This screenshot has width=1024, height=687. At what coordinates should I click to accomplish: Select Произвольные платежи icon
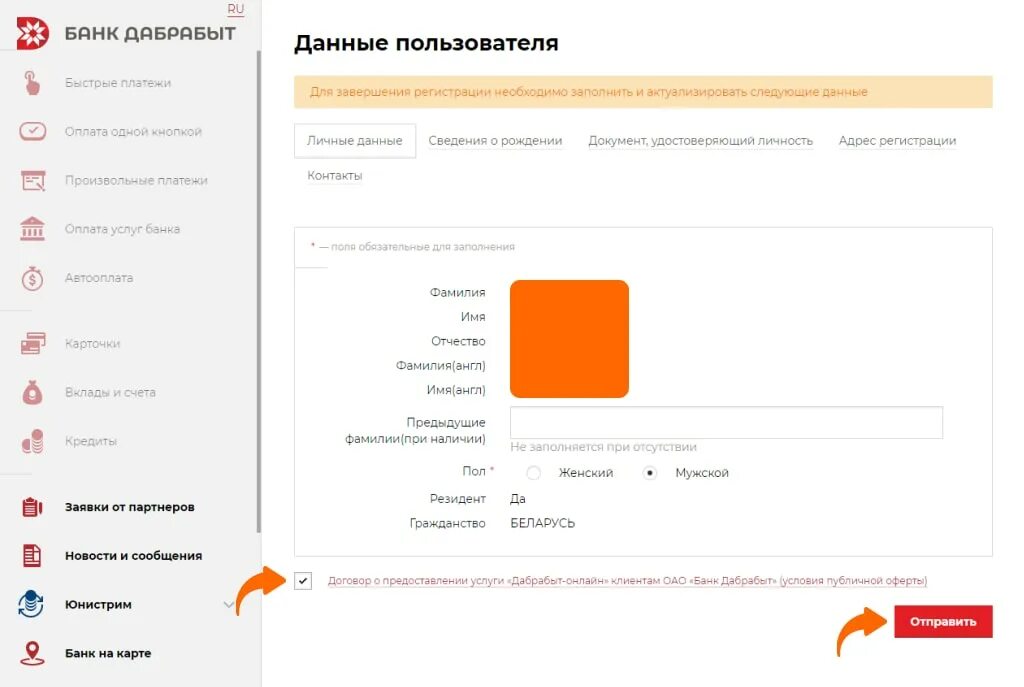33,180
